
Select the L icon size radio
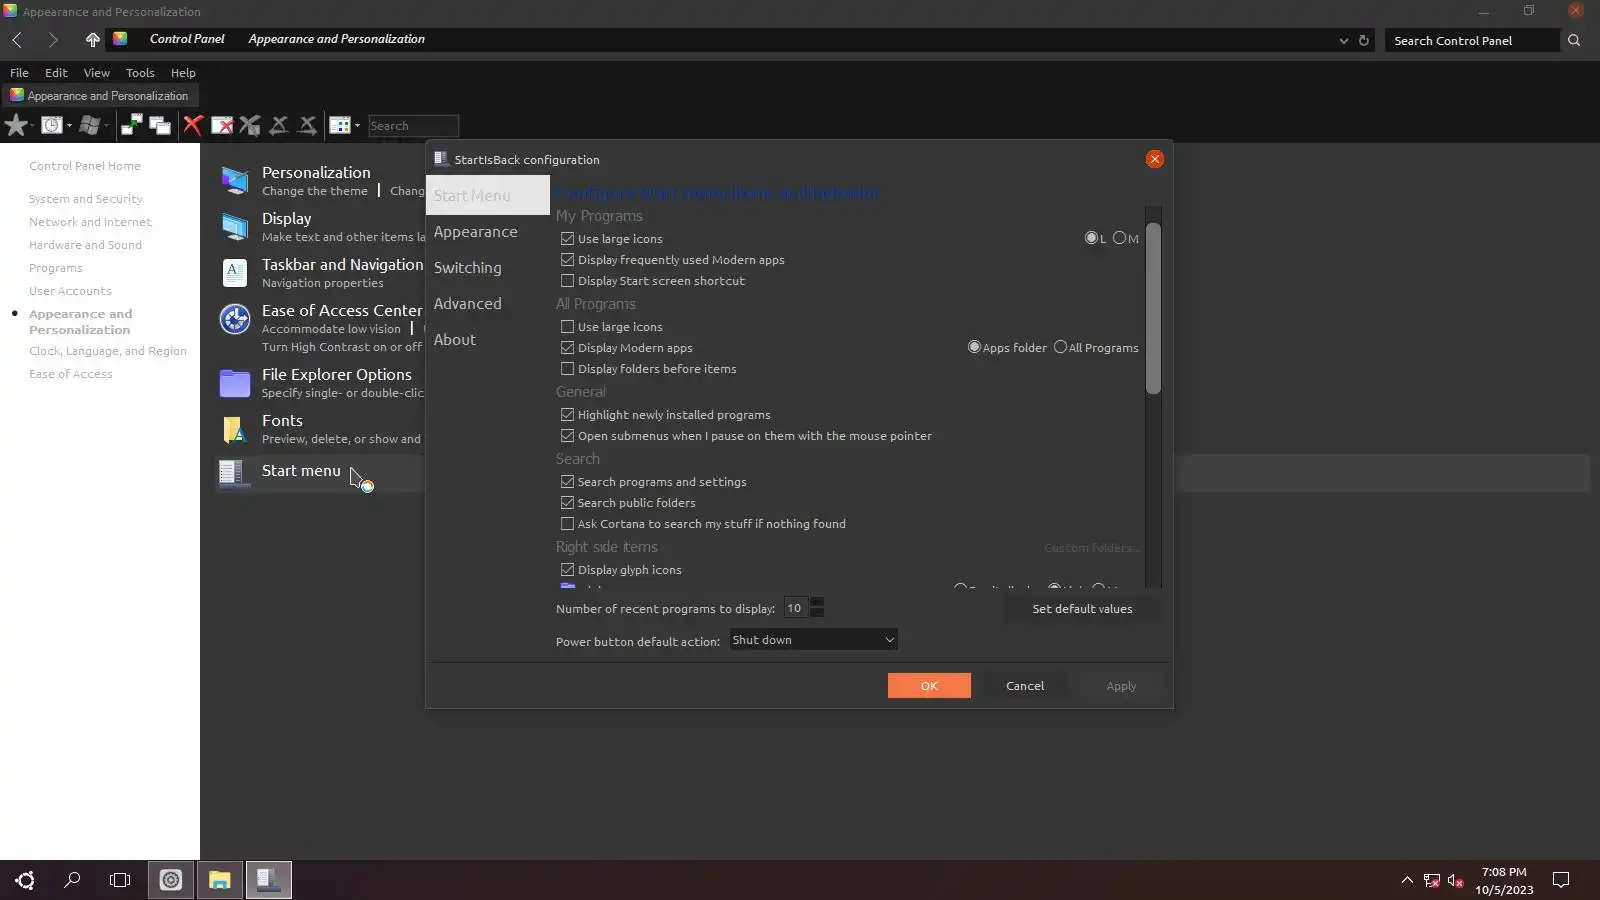(x=1091, y=238)
